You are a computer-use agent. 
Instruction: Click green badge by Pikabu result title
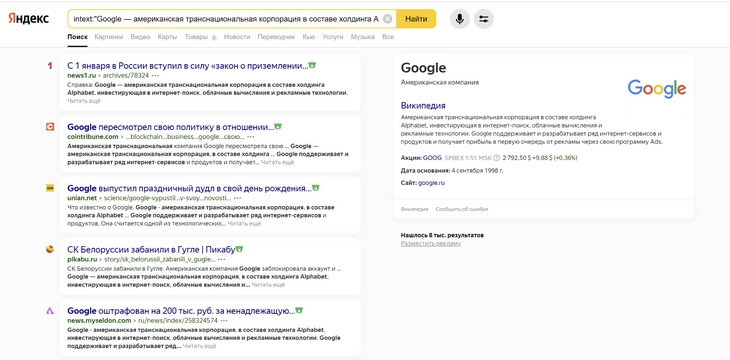(x=239, y=250)
